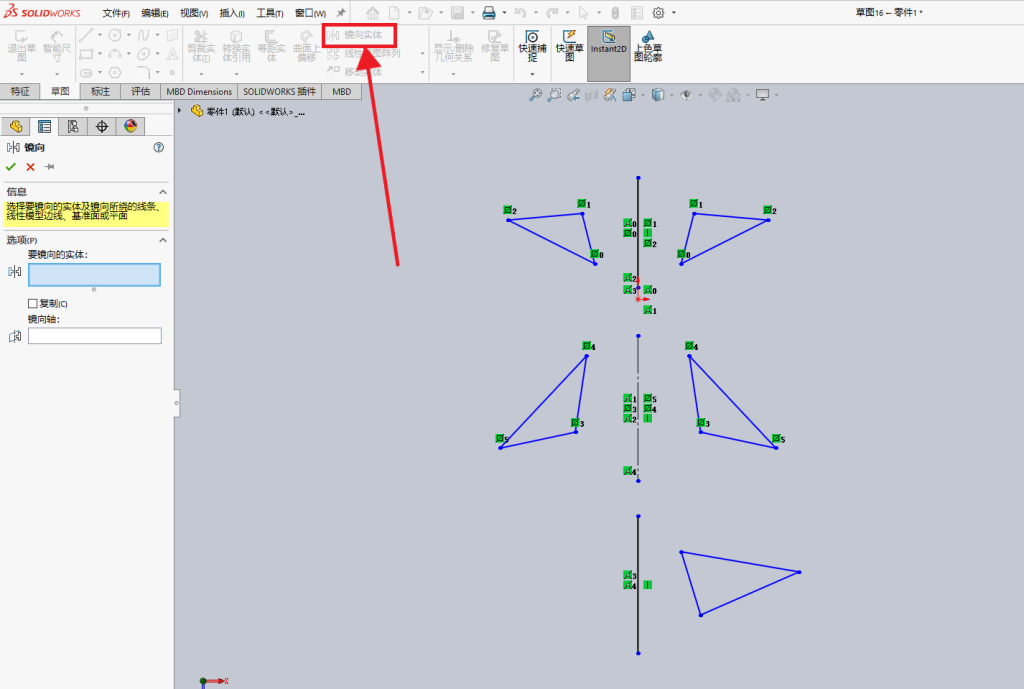Pin the menu bar with the pushpin

341,12
